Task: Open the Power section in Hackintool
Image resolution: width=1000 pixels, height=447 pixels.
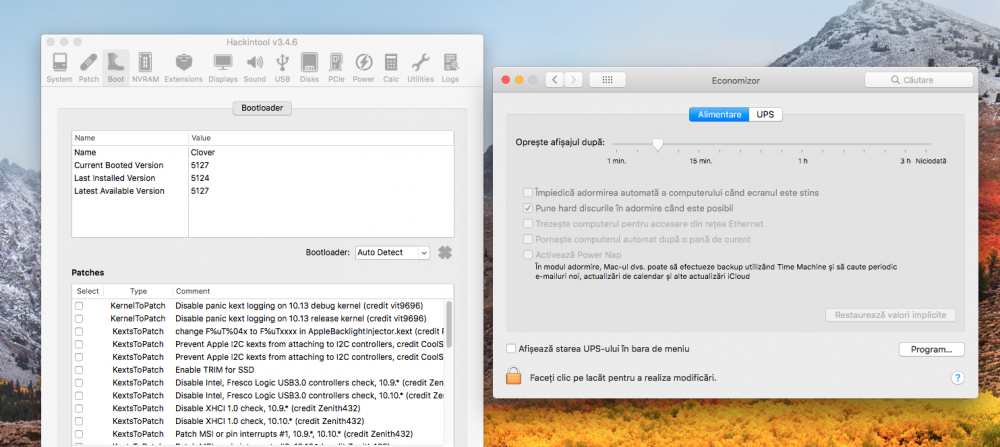Action: pyautogui.click(x=364, y=68)
